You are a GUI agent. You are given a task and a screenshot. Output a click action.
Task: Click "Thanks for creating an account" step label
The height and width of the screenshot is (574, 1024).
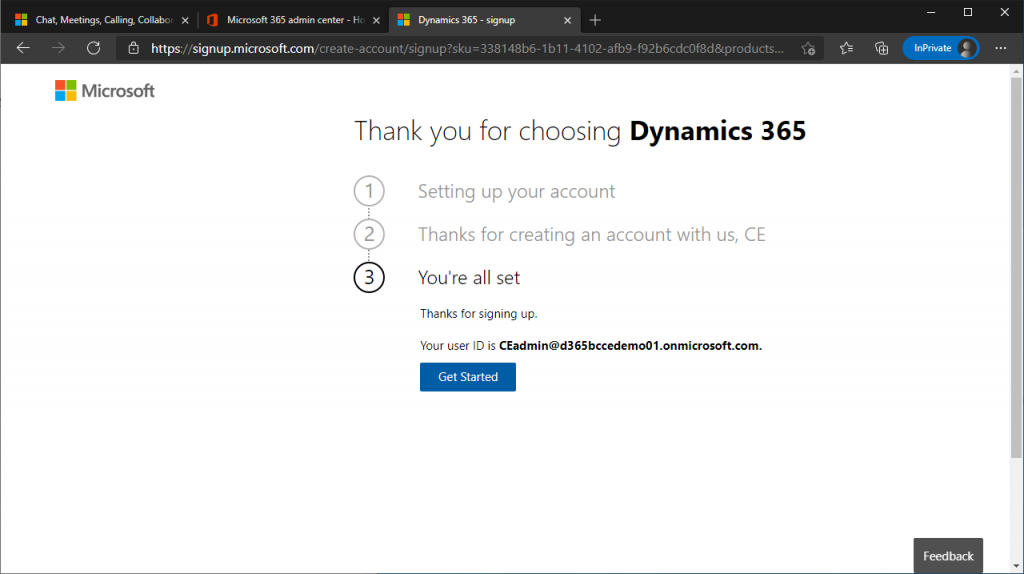pos(592,234)
